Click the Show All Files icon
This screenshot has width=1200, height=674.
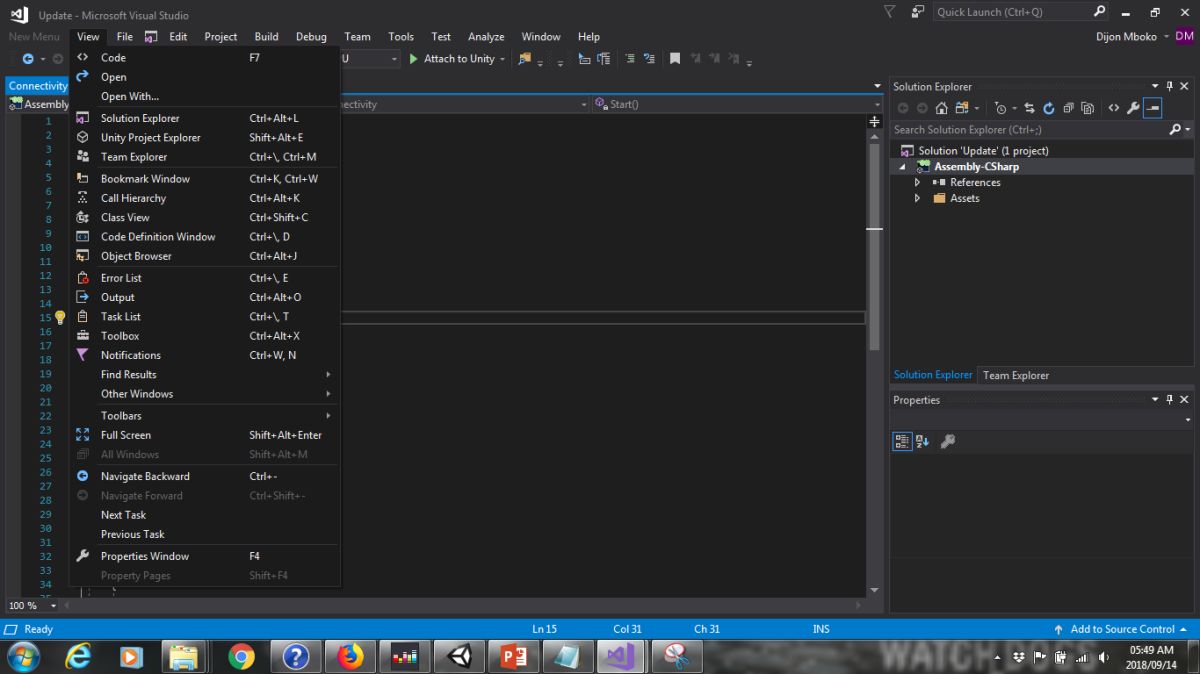tap(1087, 108)
